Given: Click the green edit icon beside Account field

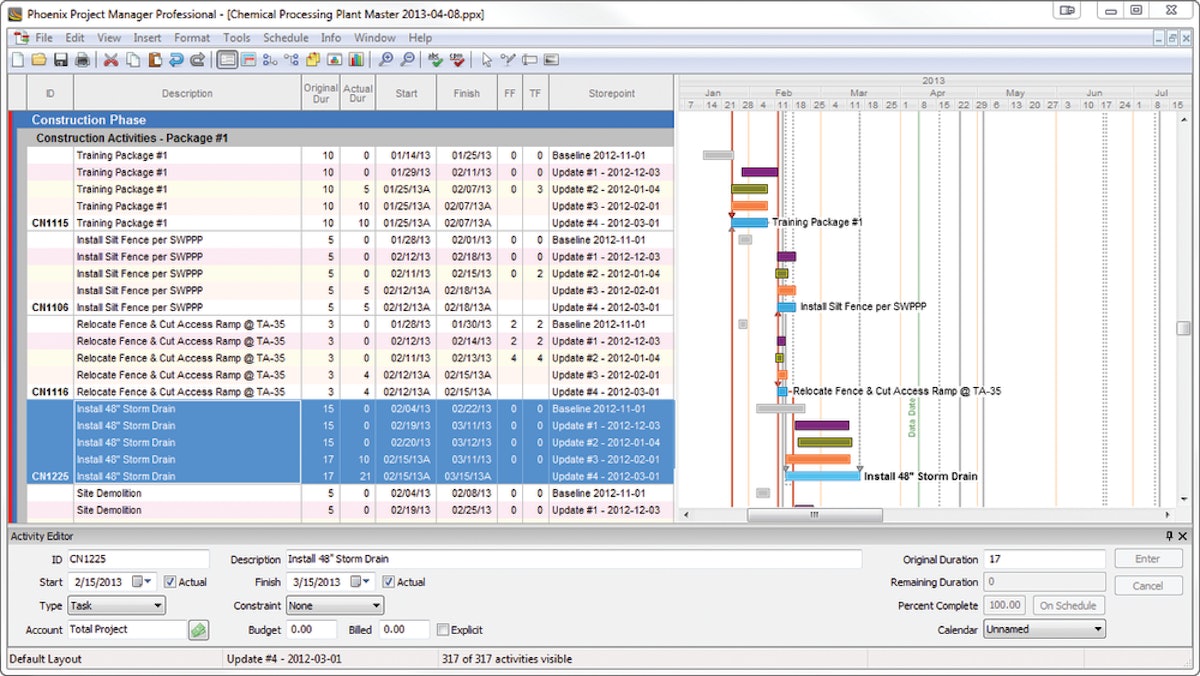Looking at the screenshot, I should pos(197,629).
